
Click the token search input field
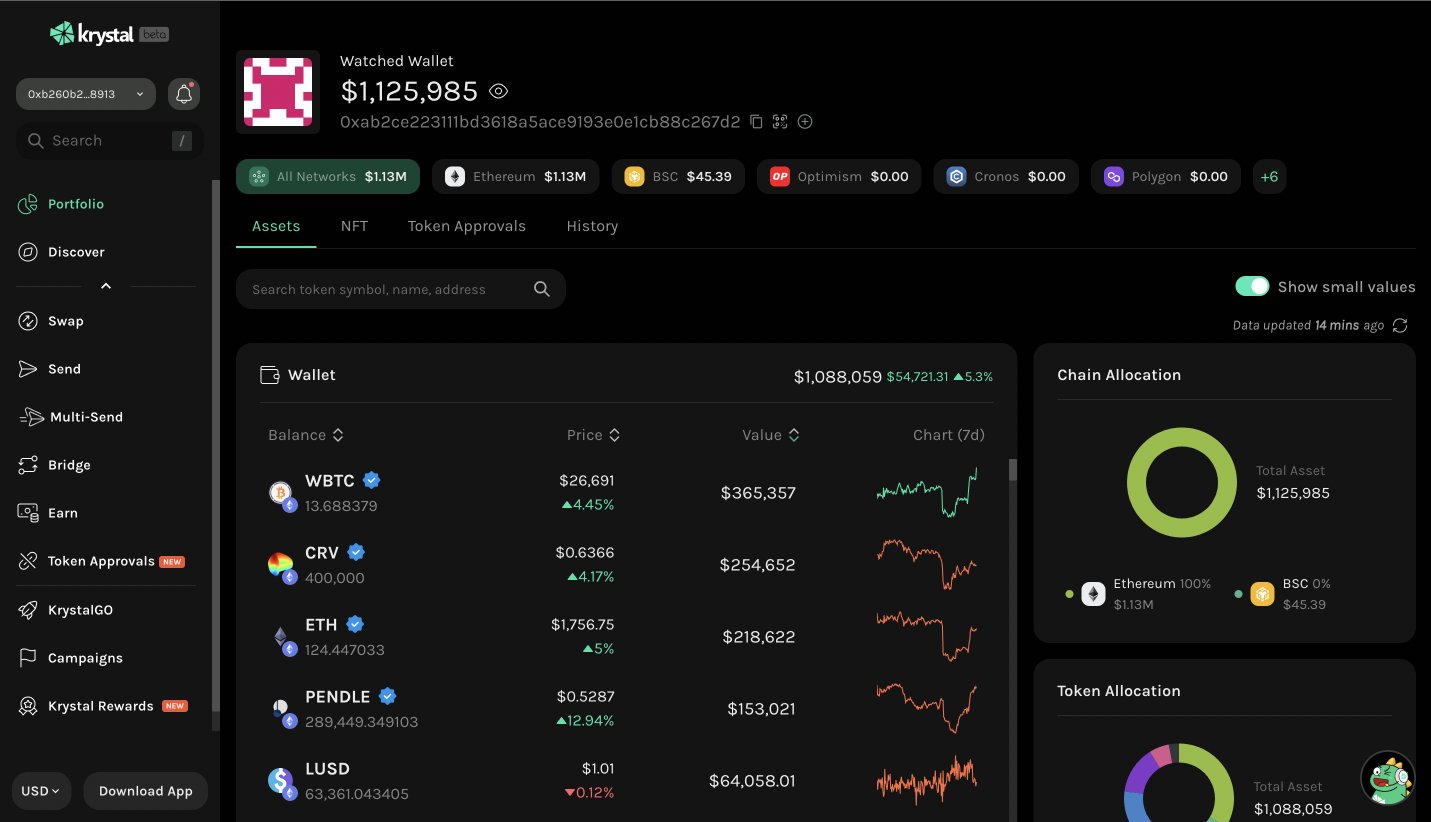point(401,289)
